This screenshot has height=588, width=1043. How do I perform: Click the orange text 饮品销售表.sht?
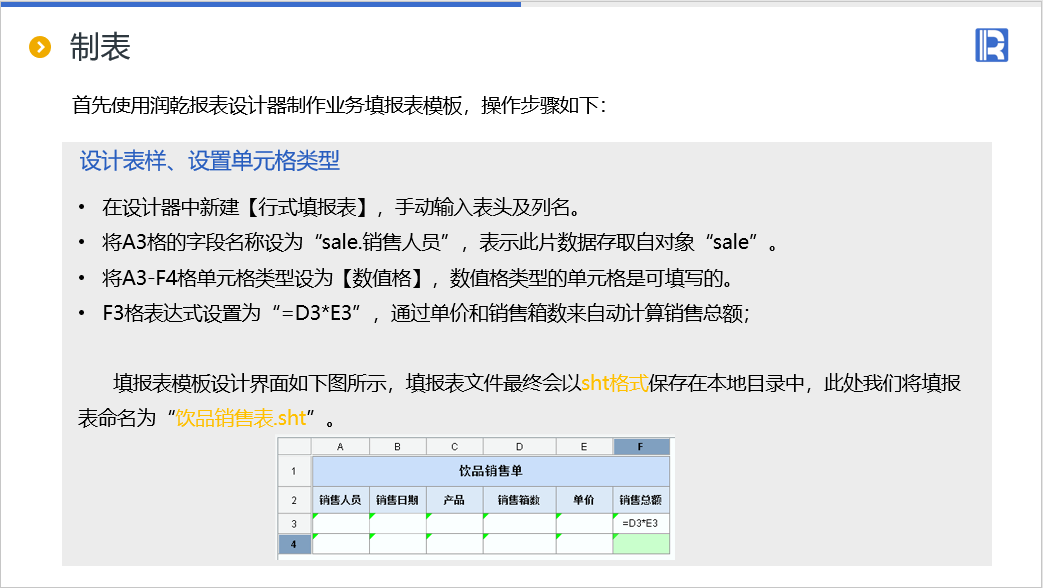241,418
